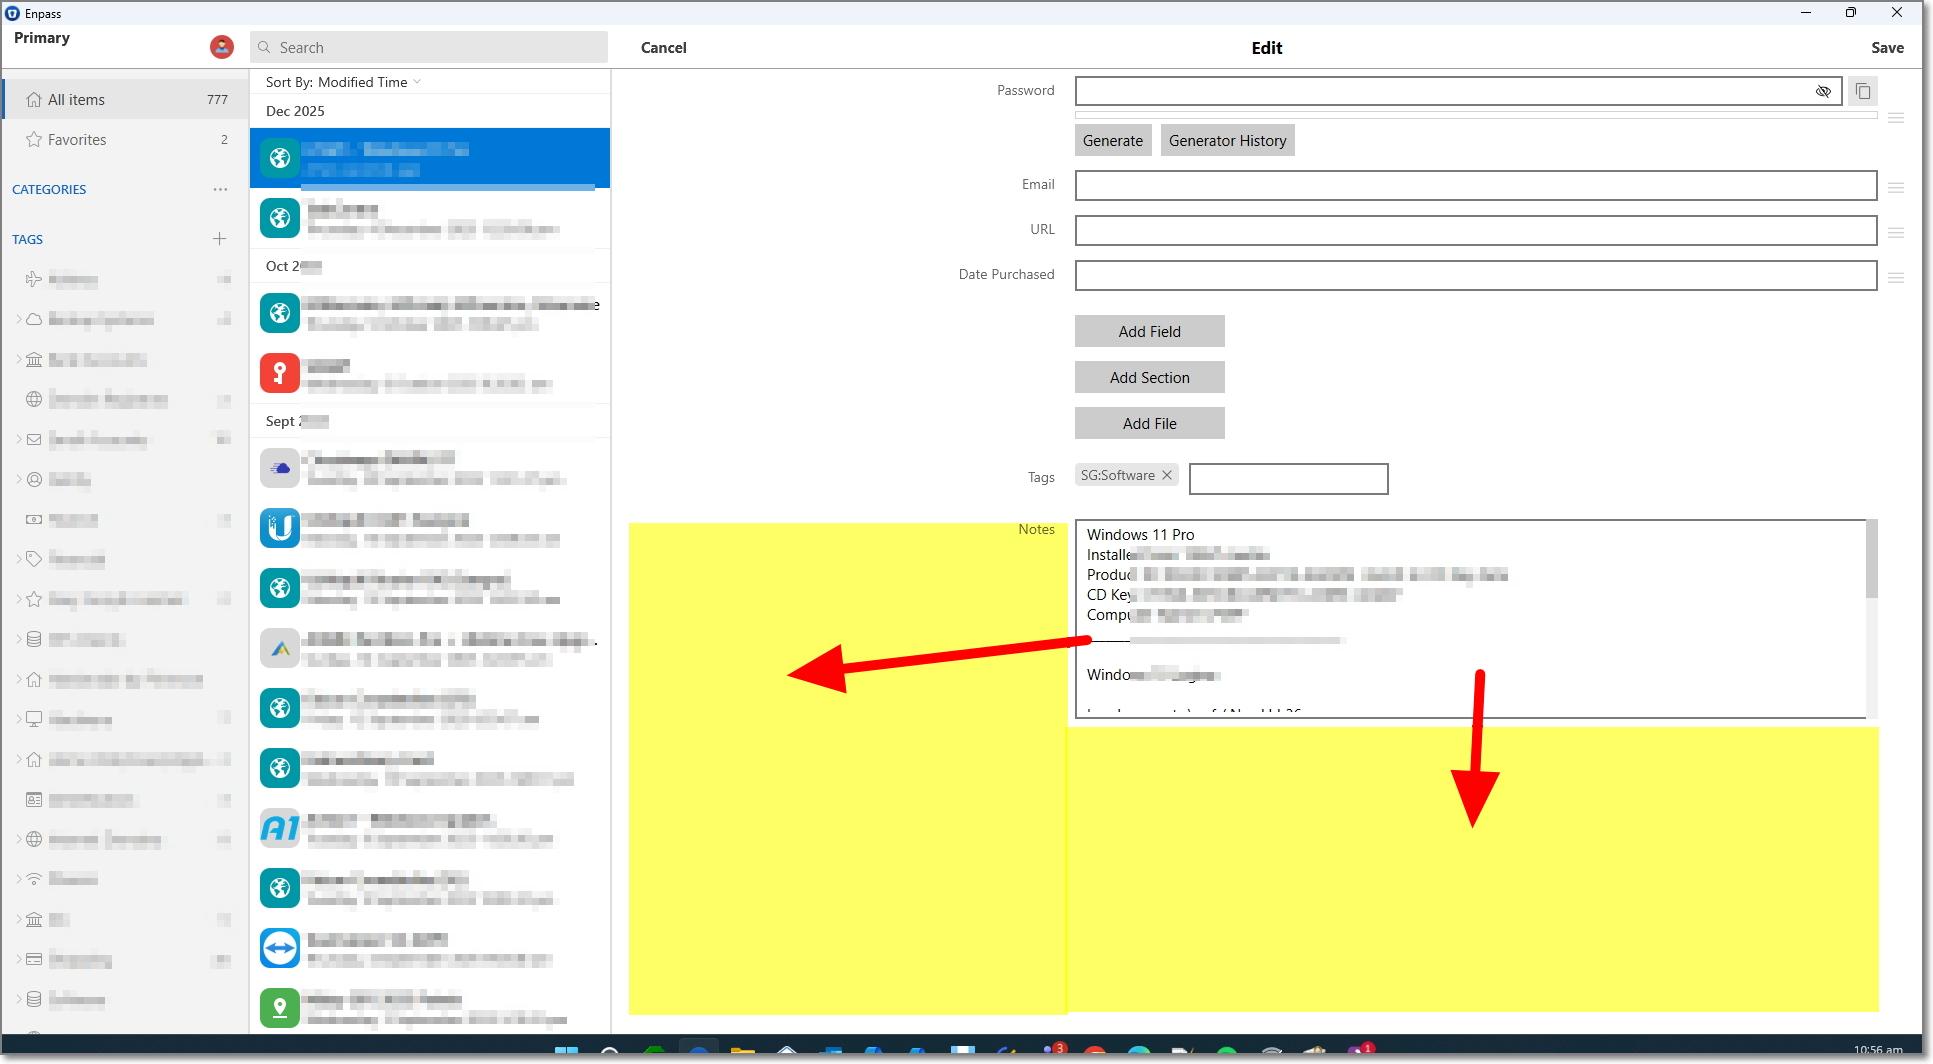The width and height of the screenshot is (1933, 1064).
Task: Remove the SG:Software tag
Action: (x=1166, y=475)
